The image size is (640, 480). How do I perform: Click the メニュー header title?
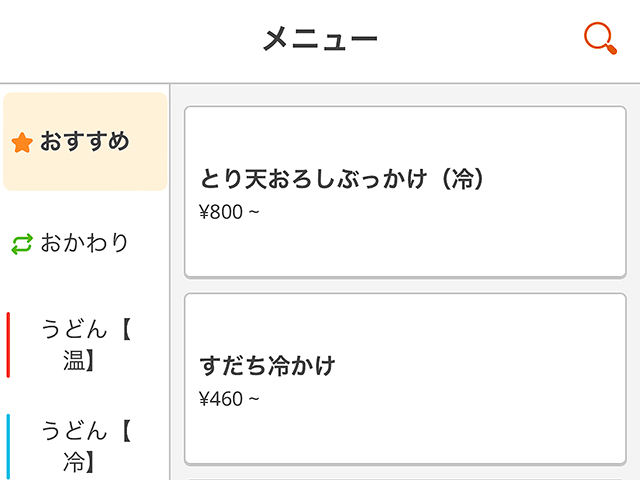tap(320, 39)
